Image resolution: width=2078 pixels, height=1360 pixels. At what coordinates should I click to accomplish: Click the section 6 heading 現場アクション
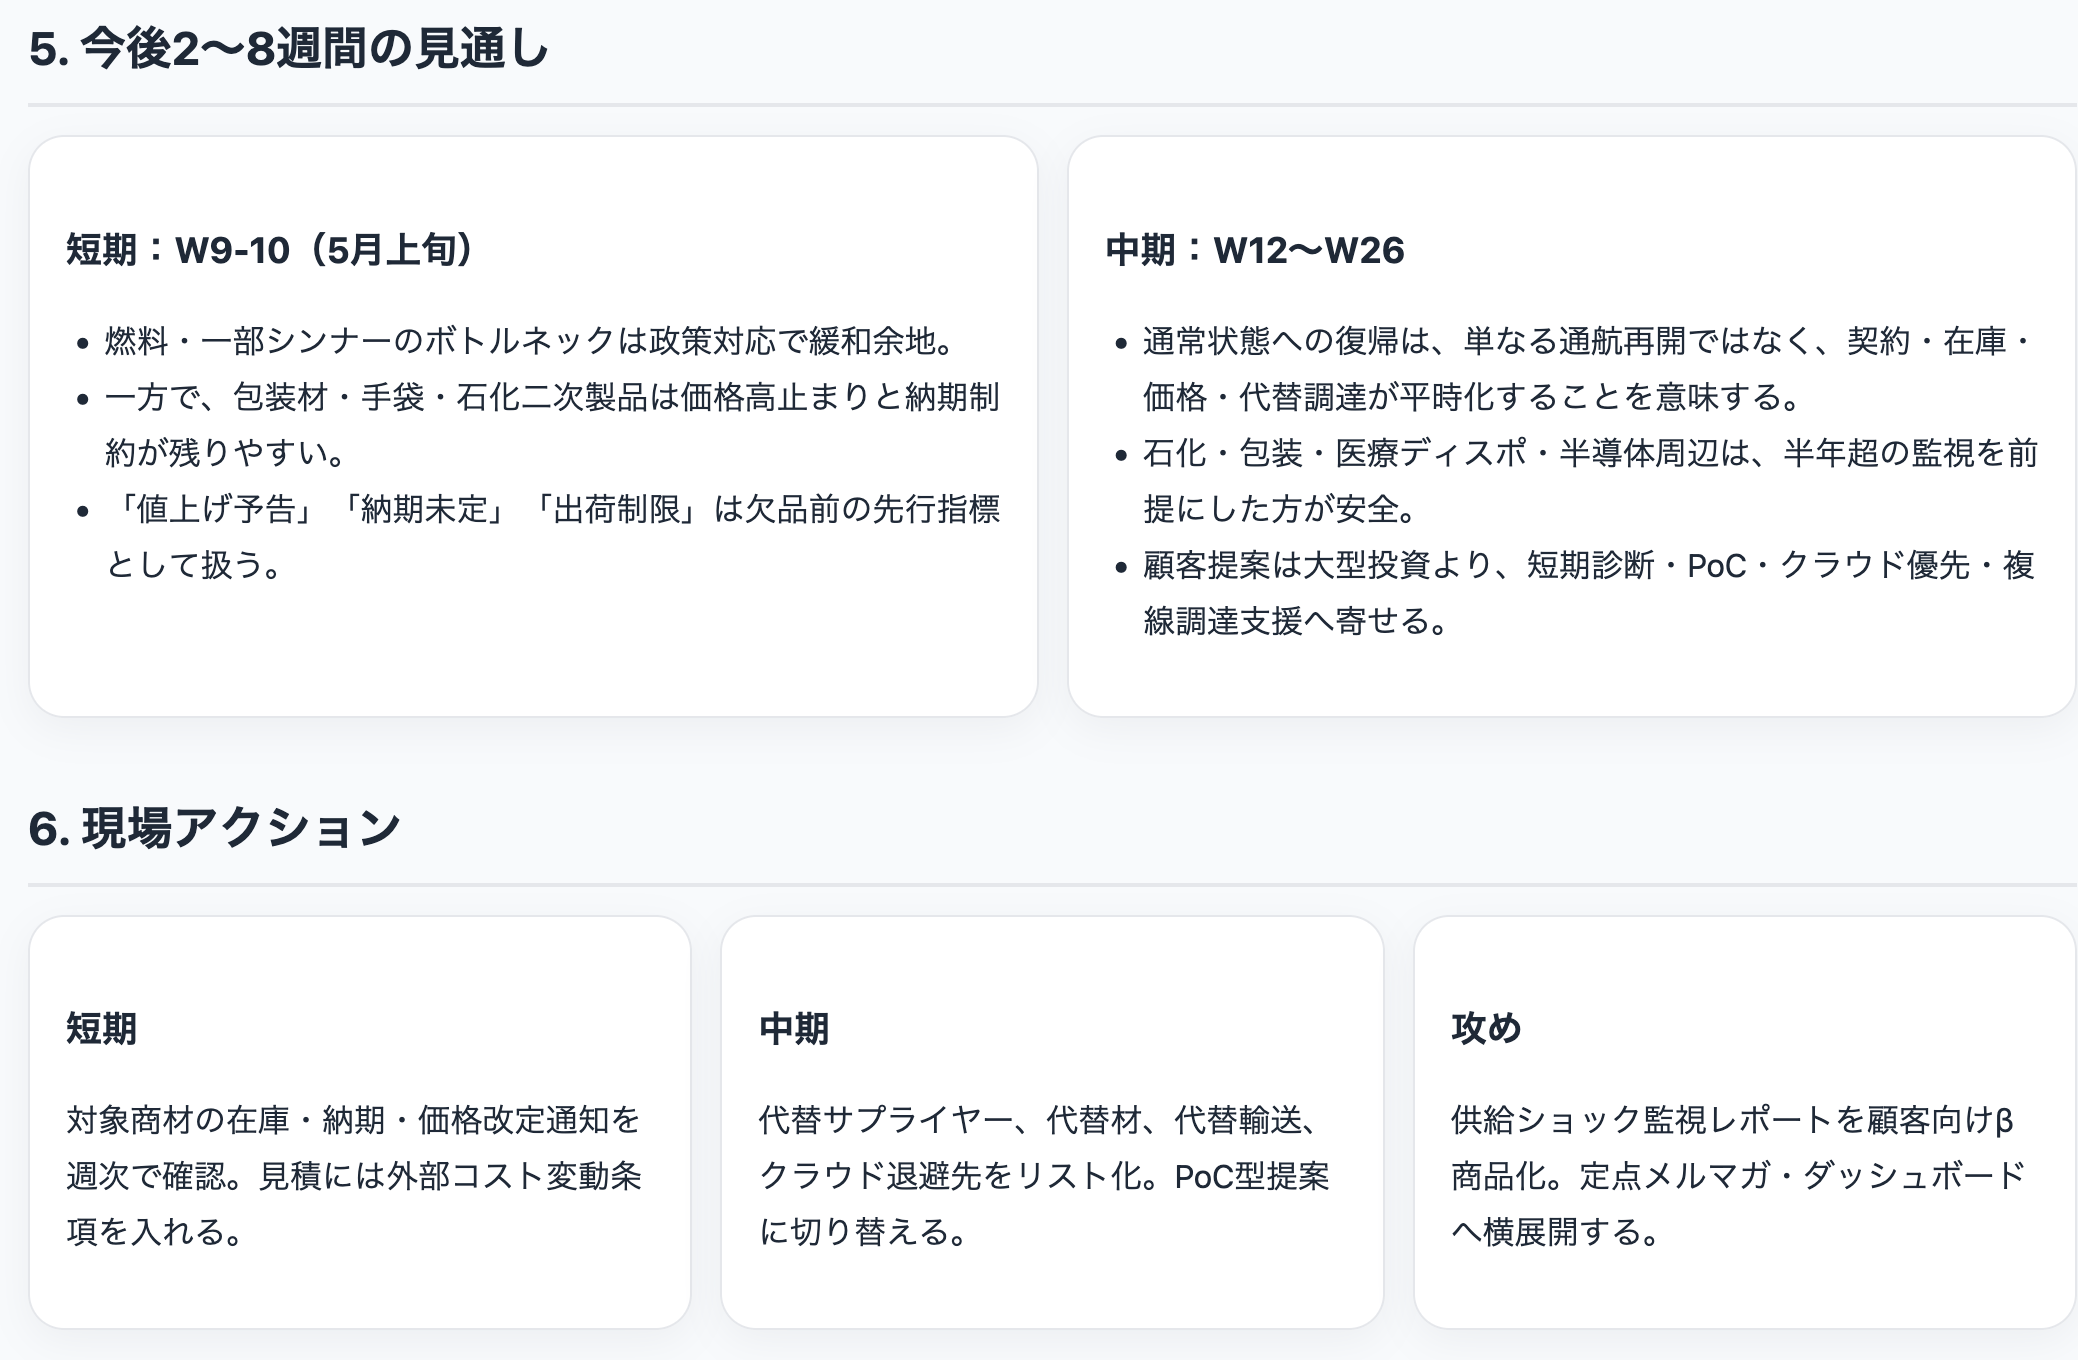coord(215,829)
